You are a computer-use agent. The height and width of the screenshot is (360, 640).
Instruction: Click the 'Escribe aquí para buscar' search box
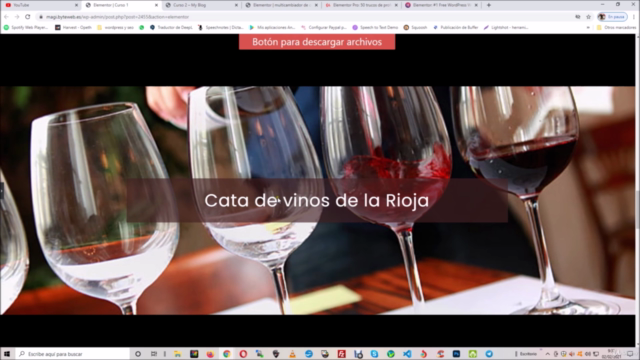pyautogui.click(x=73, y=354)
